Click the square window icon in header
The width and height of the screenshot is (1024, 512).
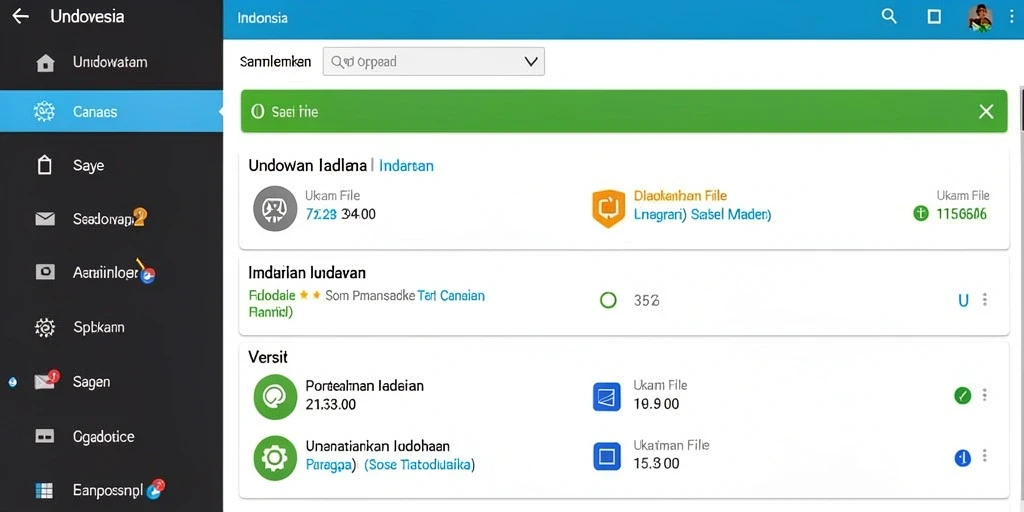click(935, 17)
